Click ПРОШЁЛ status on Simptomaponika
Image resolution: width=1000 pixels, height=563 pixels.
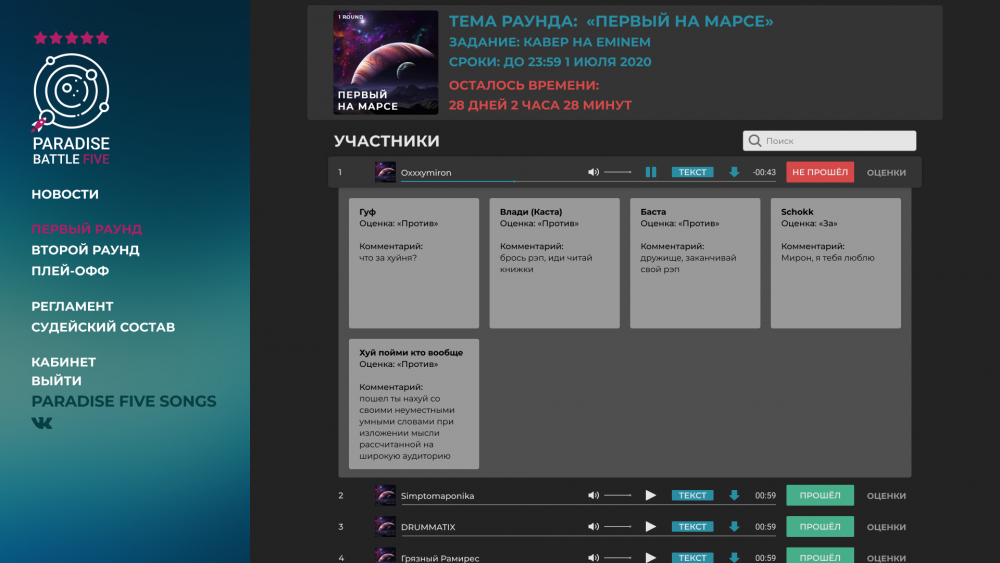tap(820, 495)
